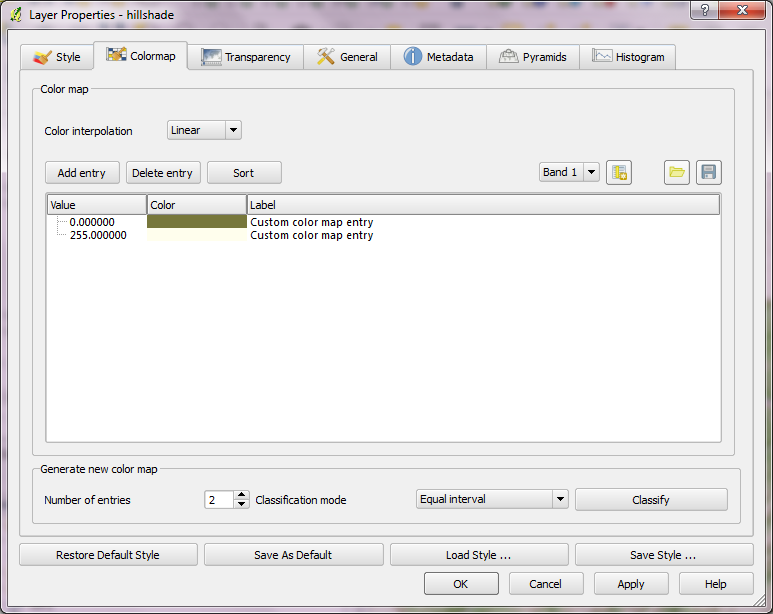Show the Histogram tab
This screenshot has width=773, height=614.
[628, 57]
